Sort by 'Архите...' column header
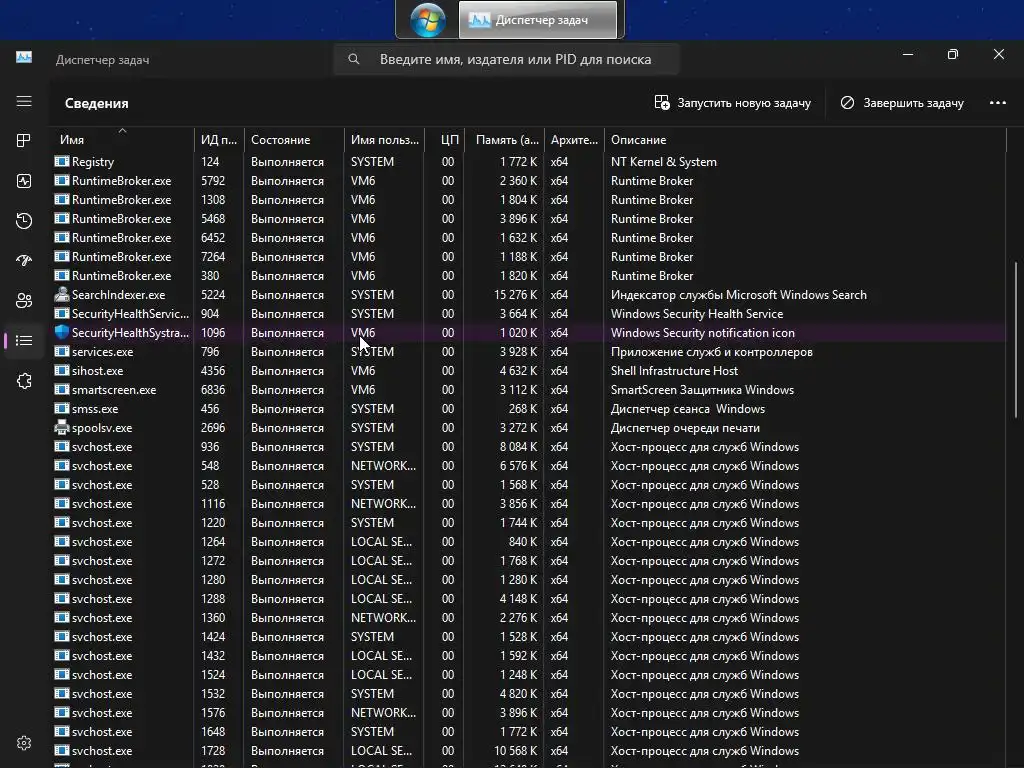 (574, 140)
